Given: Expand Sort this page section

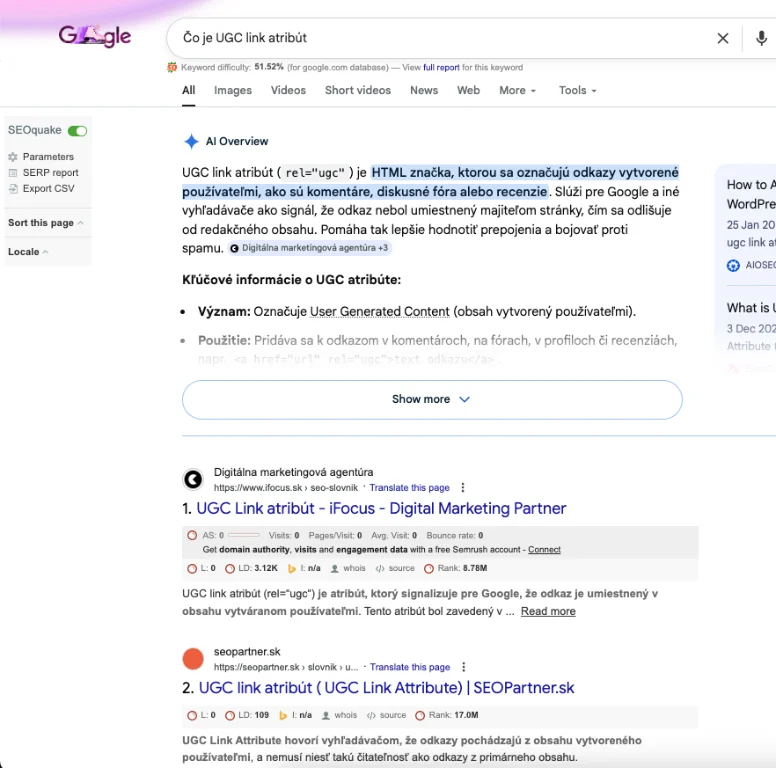Looking at the screenshot, I should pyautogui.click(x=46, y=223).
